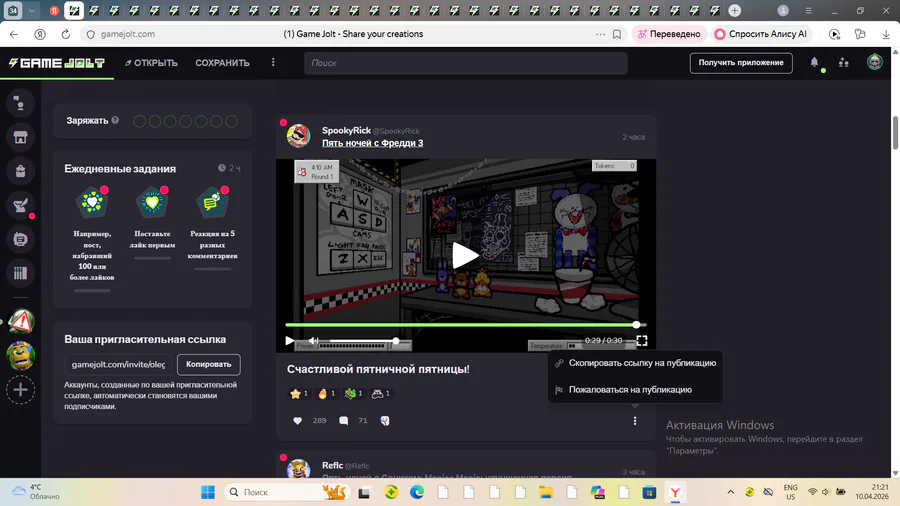Click the sticker icon next to comments
This screenshot has height=506, width=900.
tap(385, 421)
